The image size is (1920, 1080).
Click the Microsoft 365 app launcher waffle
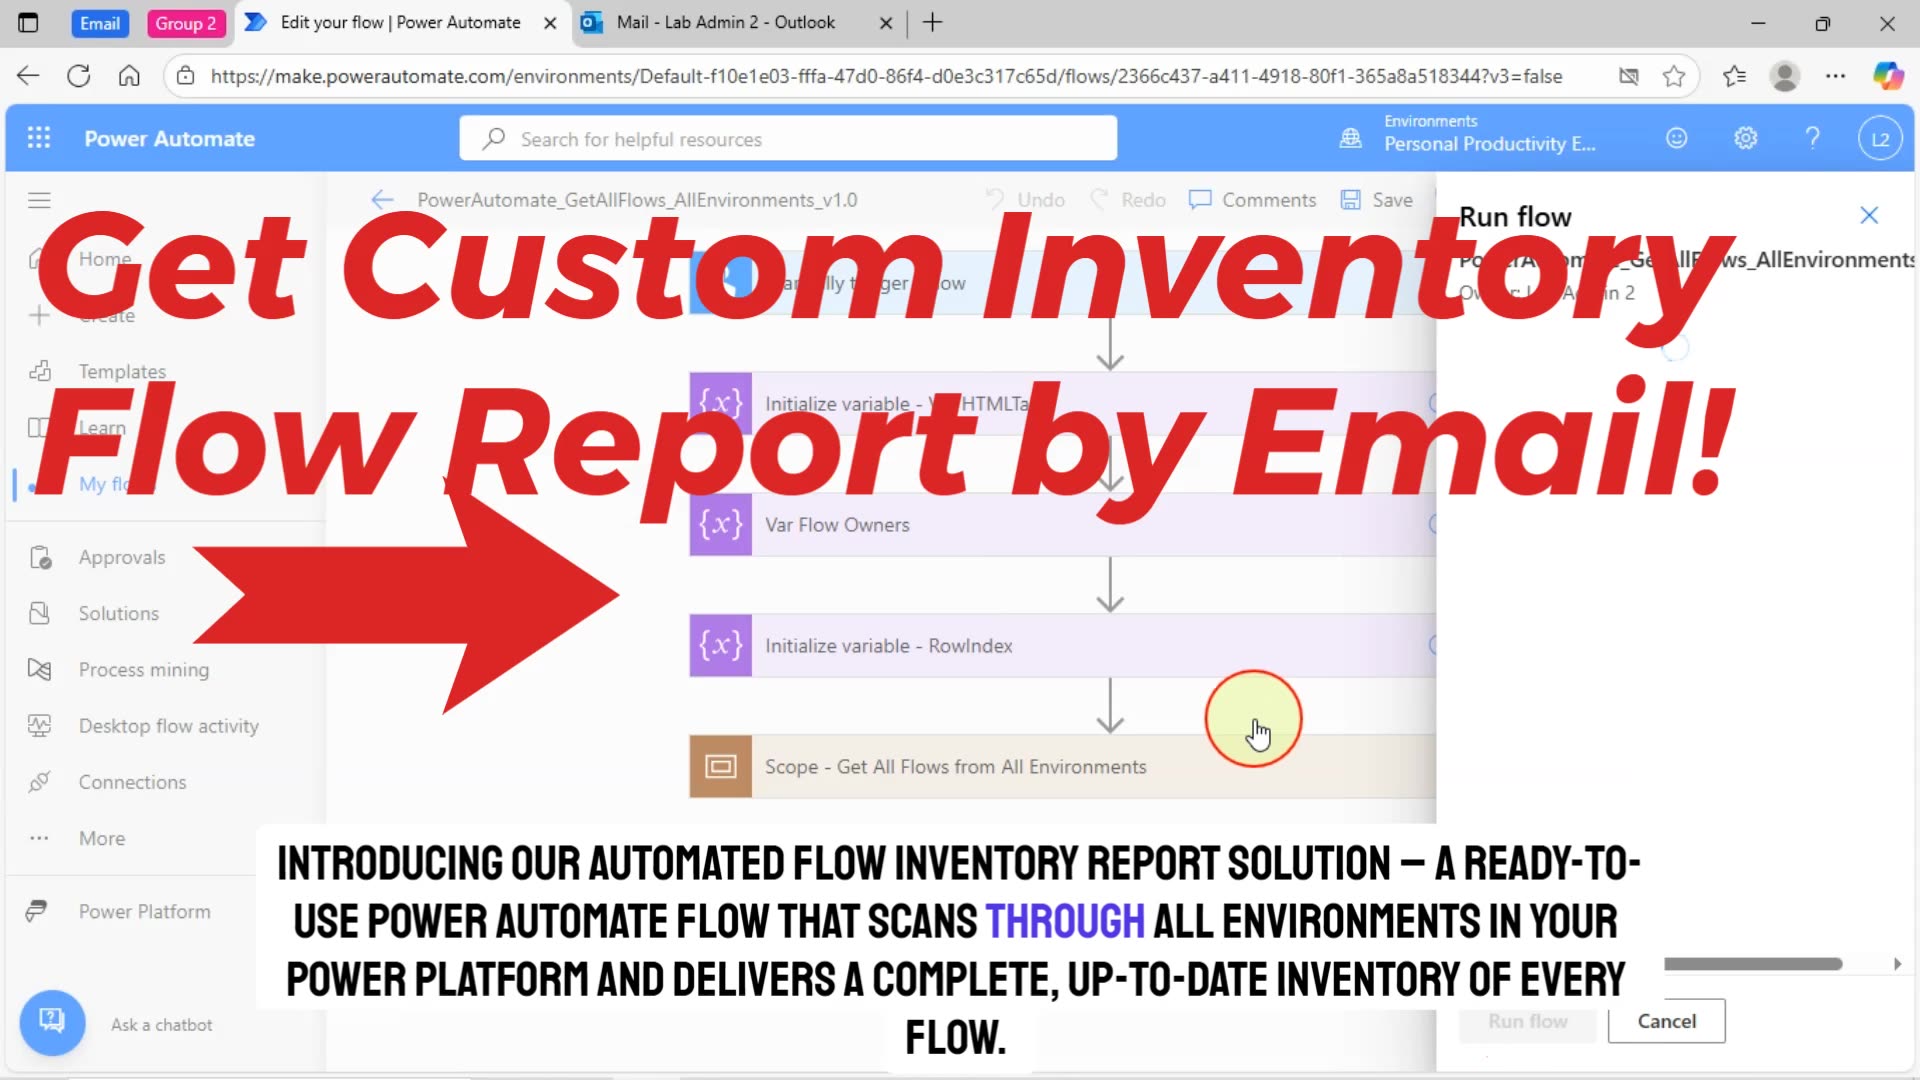(x=39, y=138)
